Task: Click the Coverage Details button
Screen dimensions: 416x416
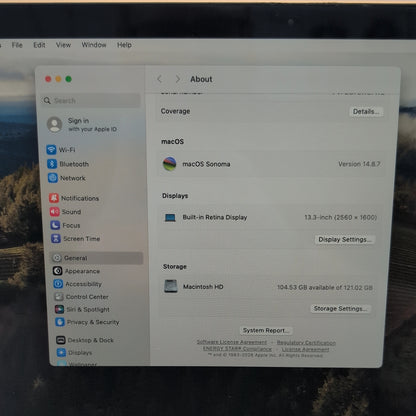Action: coord(366,112)
